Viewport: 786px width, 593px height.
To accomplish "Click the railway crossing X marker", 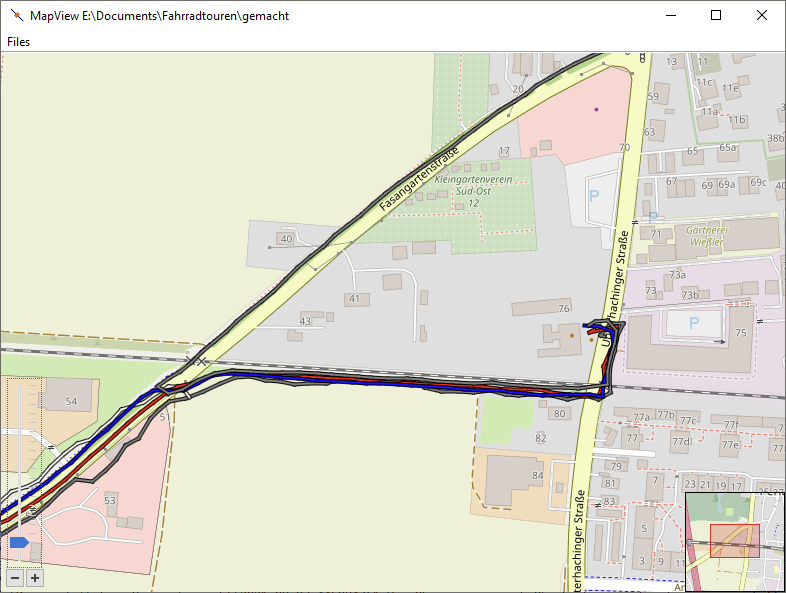I will click(x=202, y=361).
